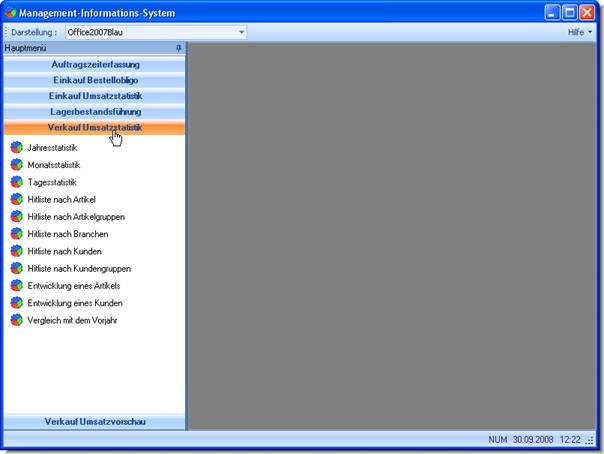
Task: Click the pie chart icon beside Monatsstatistik
Action: 17,165
